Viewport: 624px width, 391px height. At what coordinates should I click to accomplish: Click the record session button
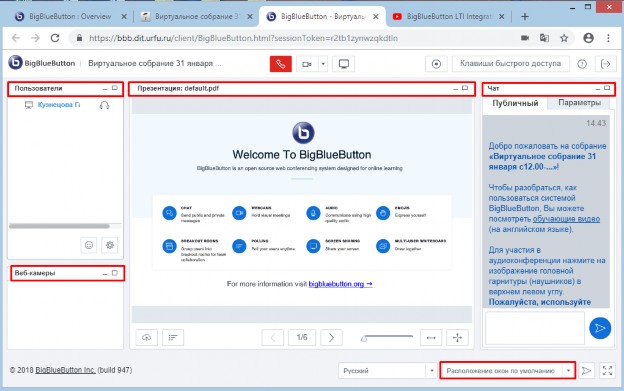[436, 64]
